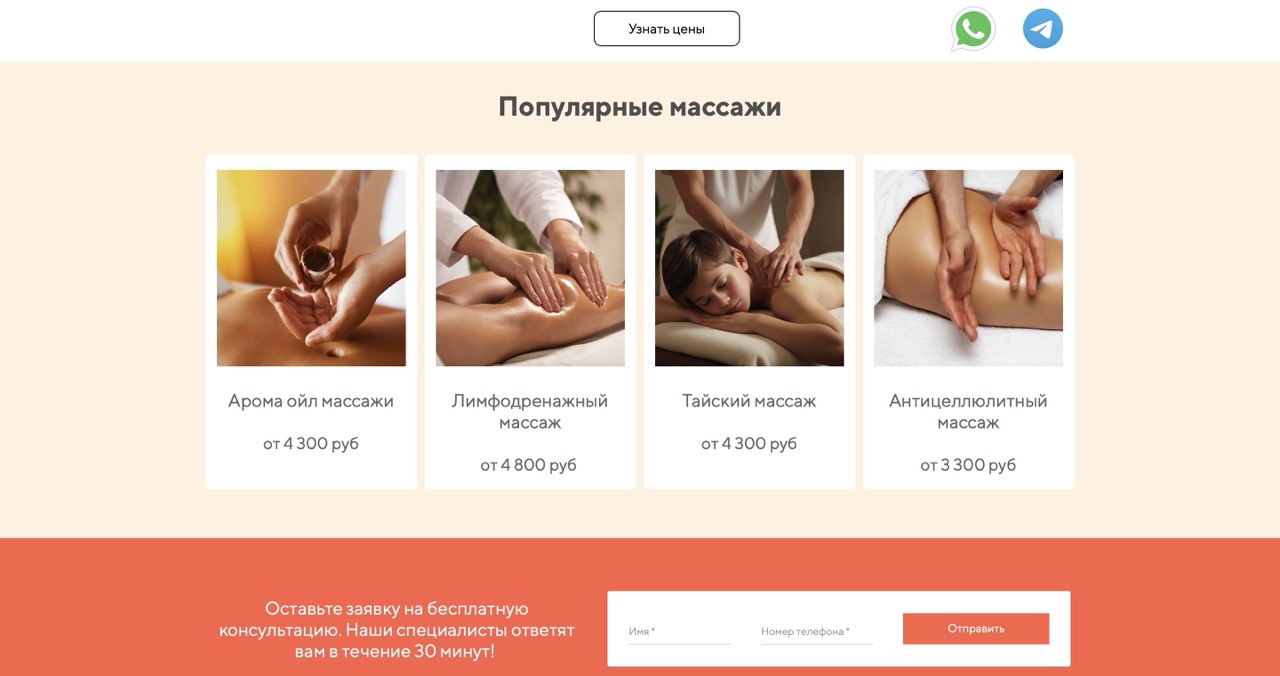Click the Узнать цены button
The image size is (1280, 676).
(x=667, y=29)
